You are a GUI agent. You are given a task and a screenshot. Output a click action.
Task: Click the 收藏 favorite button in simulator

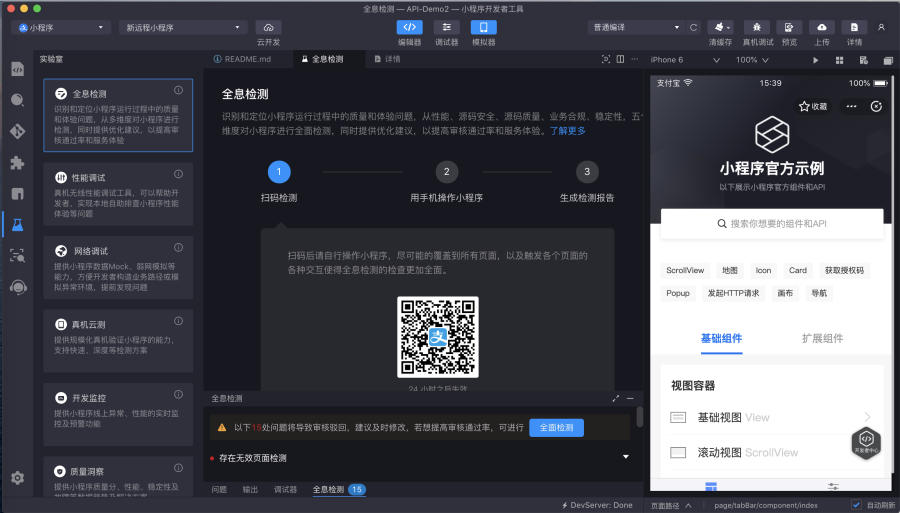point(813,106)
